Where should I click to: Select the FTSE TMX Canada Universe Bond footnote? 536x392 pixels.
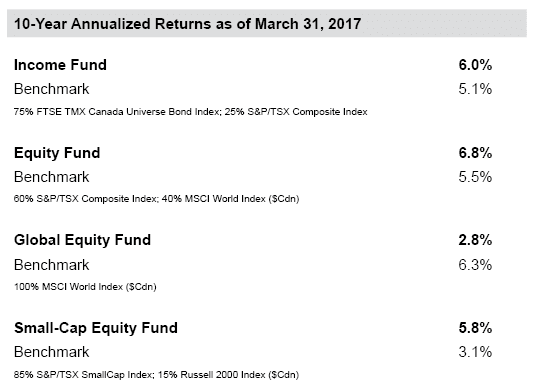190,112
